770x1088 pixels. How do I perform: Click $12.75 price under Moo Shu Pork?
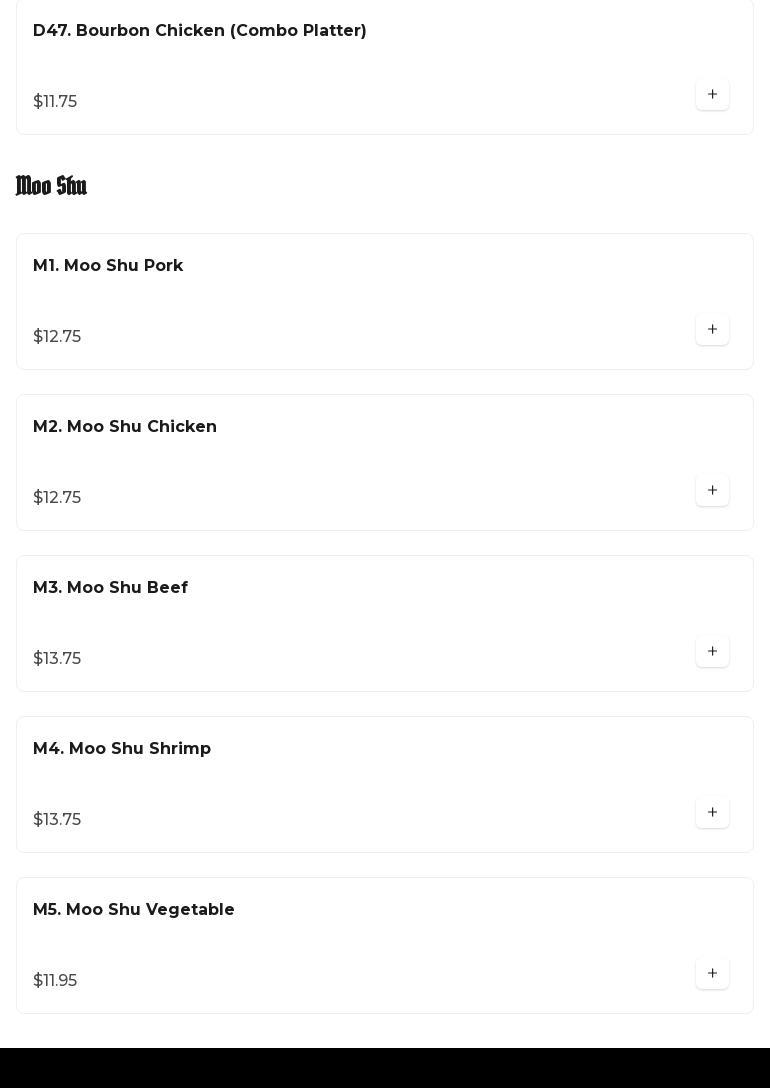(57, 337)
